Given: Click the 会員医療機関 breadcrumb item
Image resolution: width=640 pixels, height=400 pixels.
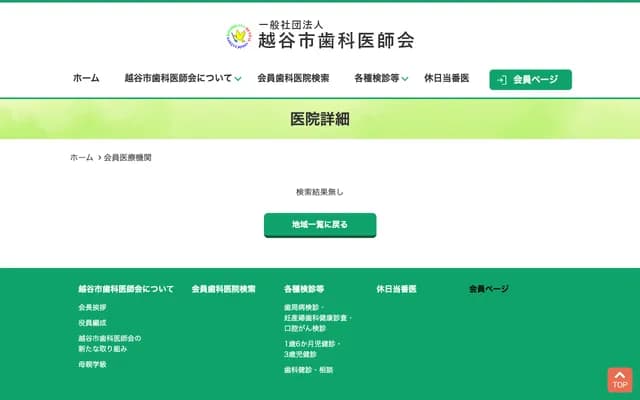Looking at the screenshot, I should pyautogui.click(x=128, y=158).
